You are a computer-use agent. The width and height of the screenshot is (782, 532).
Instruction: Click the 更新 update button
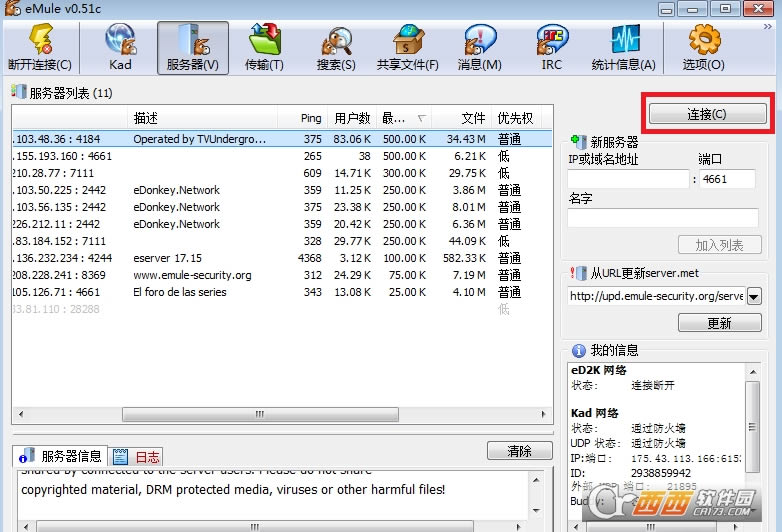tap(719, 323)
